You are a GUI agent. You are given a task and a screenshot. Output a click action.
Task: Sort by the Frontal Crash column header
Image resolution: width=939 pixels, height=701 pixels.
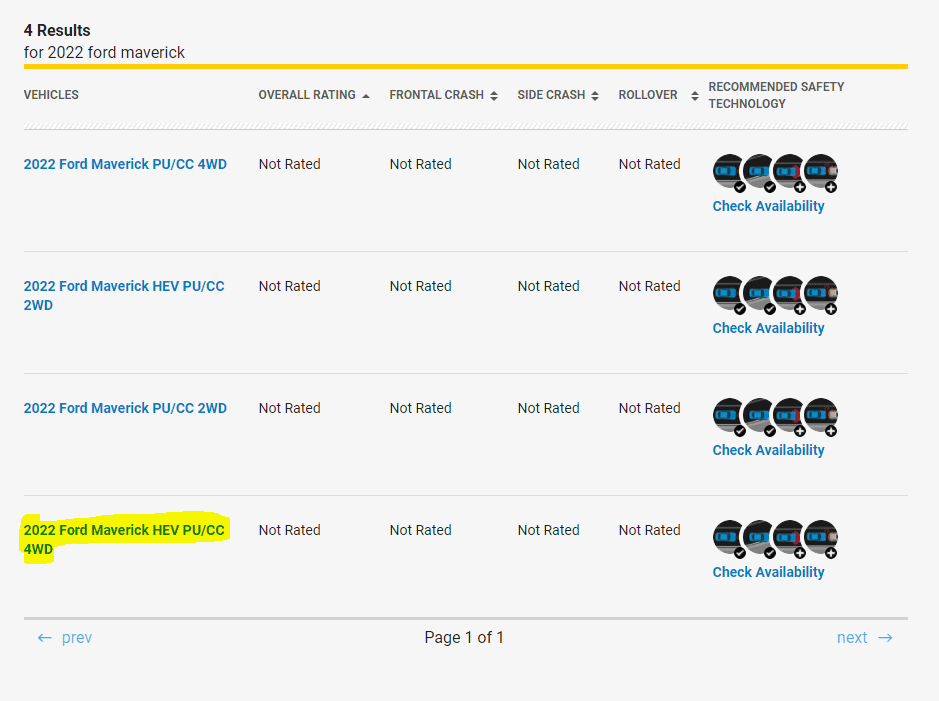click(437, 95)
